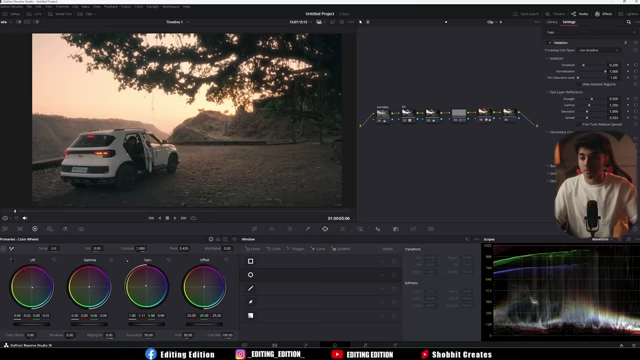Image resolution: width=640 pixels, height=360 pixels.
Task: Stop playback
Action: pos(167,218)
